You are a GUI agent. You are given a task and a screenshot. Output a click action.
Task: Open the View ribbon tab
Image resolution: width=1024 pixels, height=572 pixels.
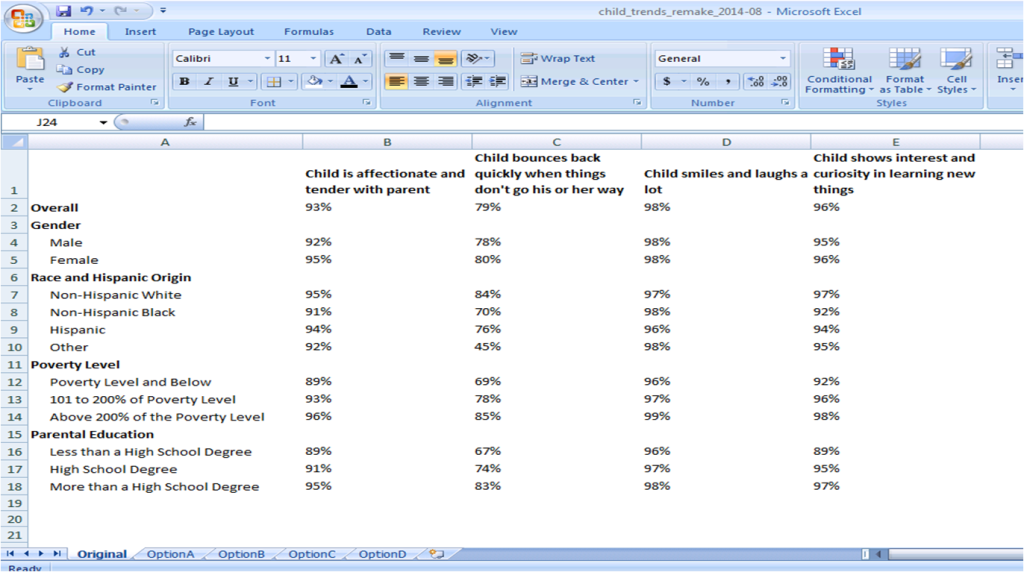(504, 31)
